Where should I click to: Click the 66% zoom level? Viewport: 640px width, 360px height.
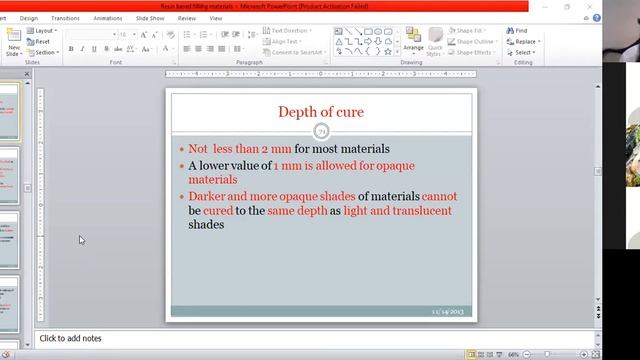tap(513, 355)
